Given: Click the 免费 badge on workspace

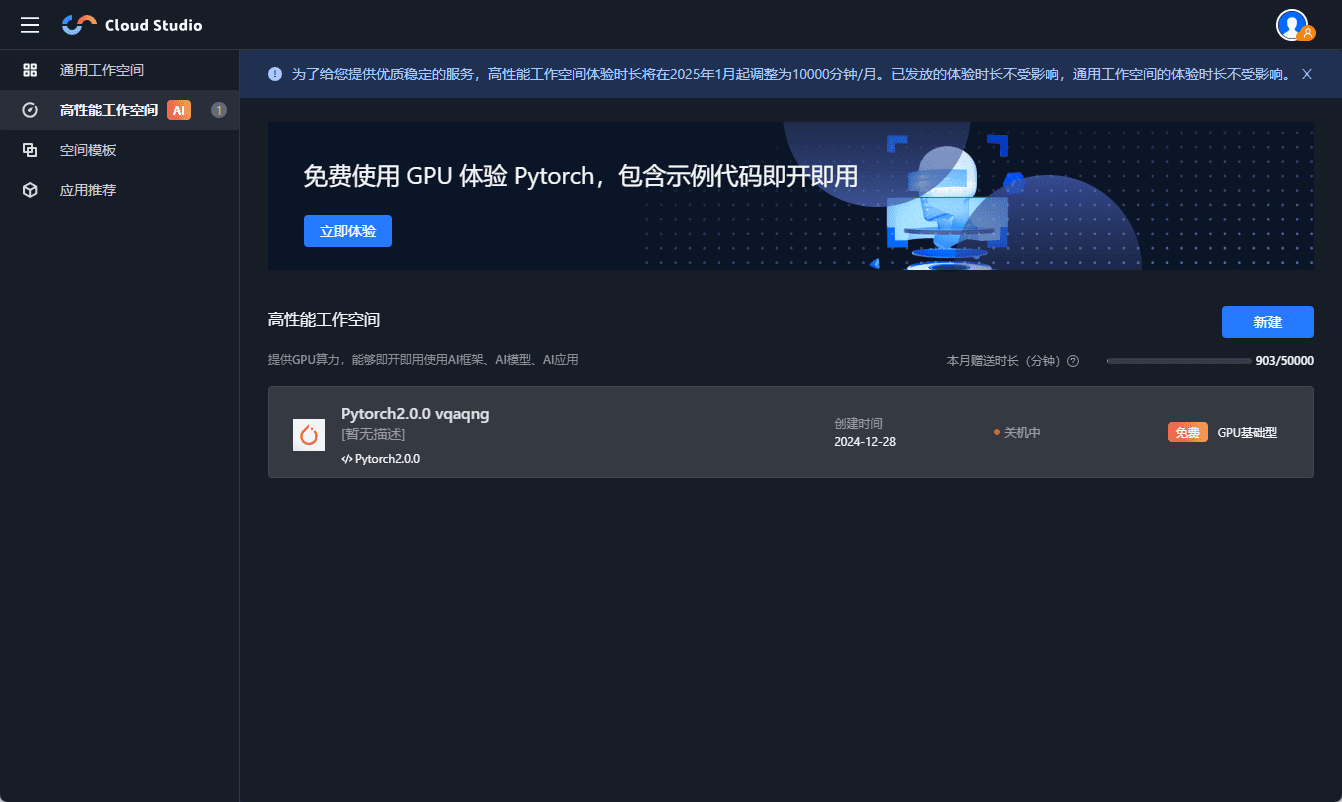Looking at the screenshot, I should pos(1188,433).
